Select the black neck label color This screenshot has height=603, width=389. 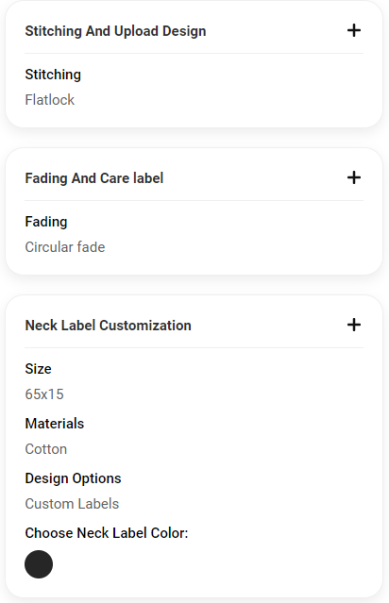(x=39, y=564)
